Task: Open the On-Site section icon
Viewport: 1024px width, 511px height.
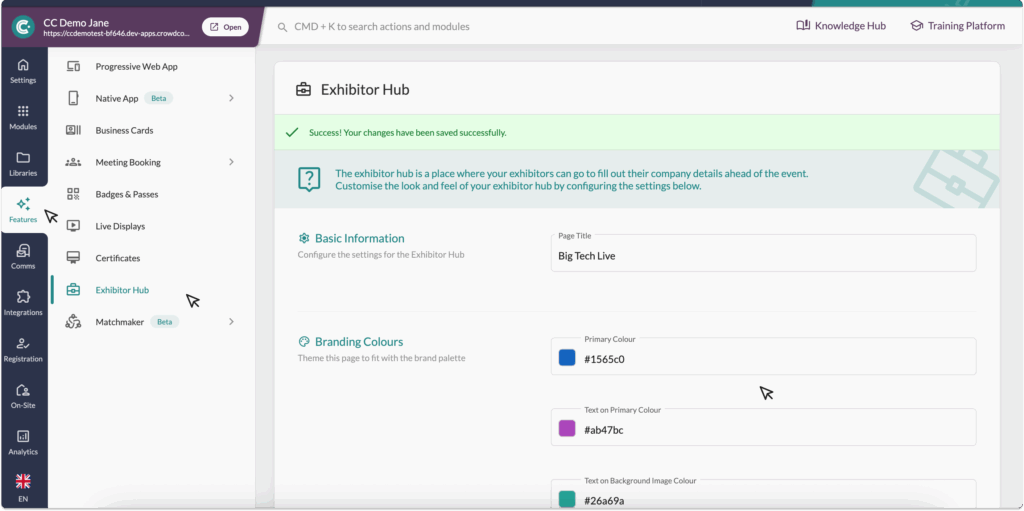Action: [x=23, y=395]
